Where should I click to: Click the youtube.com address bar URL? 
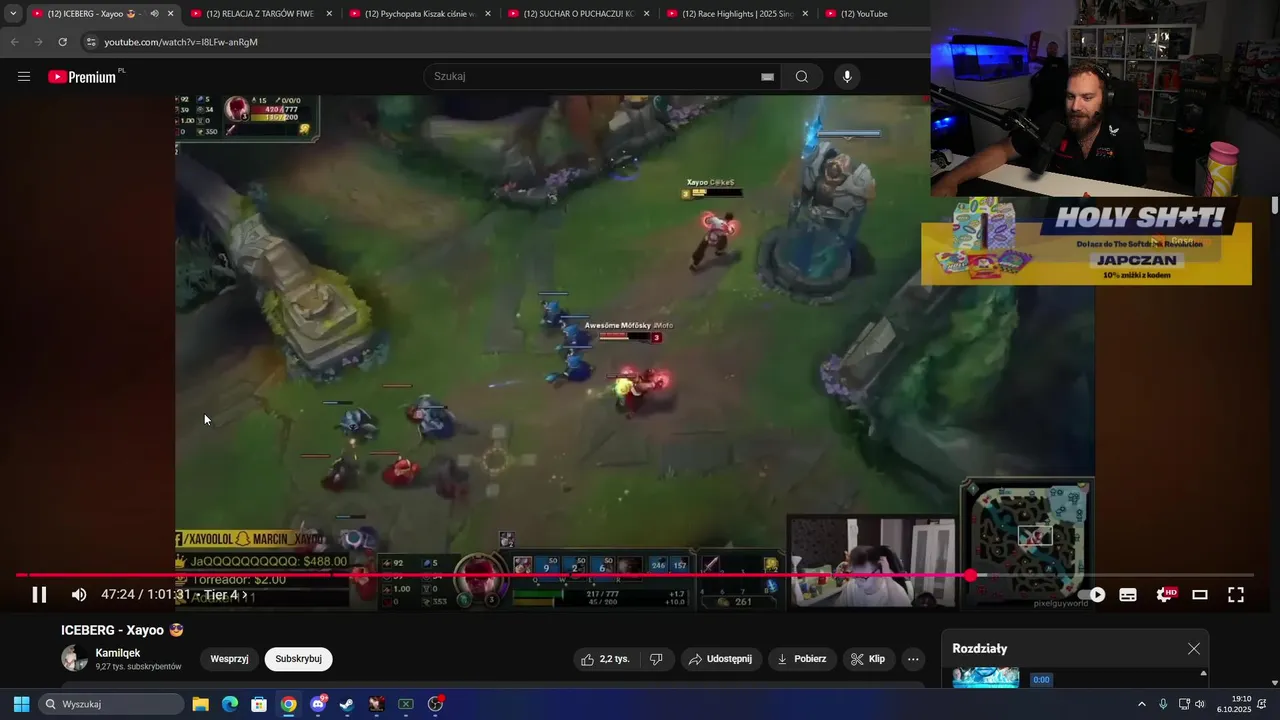tap(181, 42)
